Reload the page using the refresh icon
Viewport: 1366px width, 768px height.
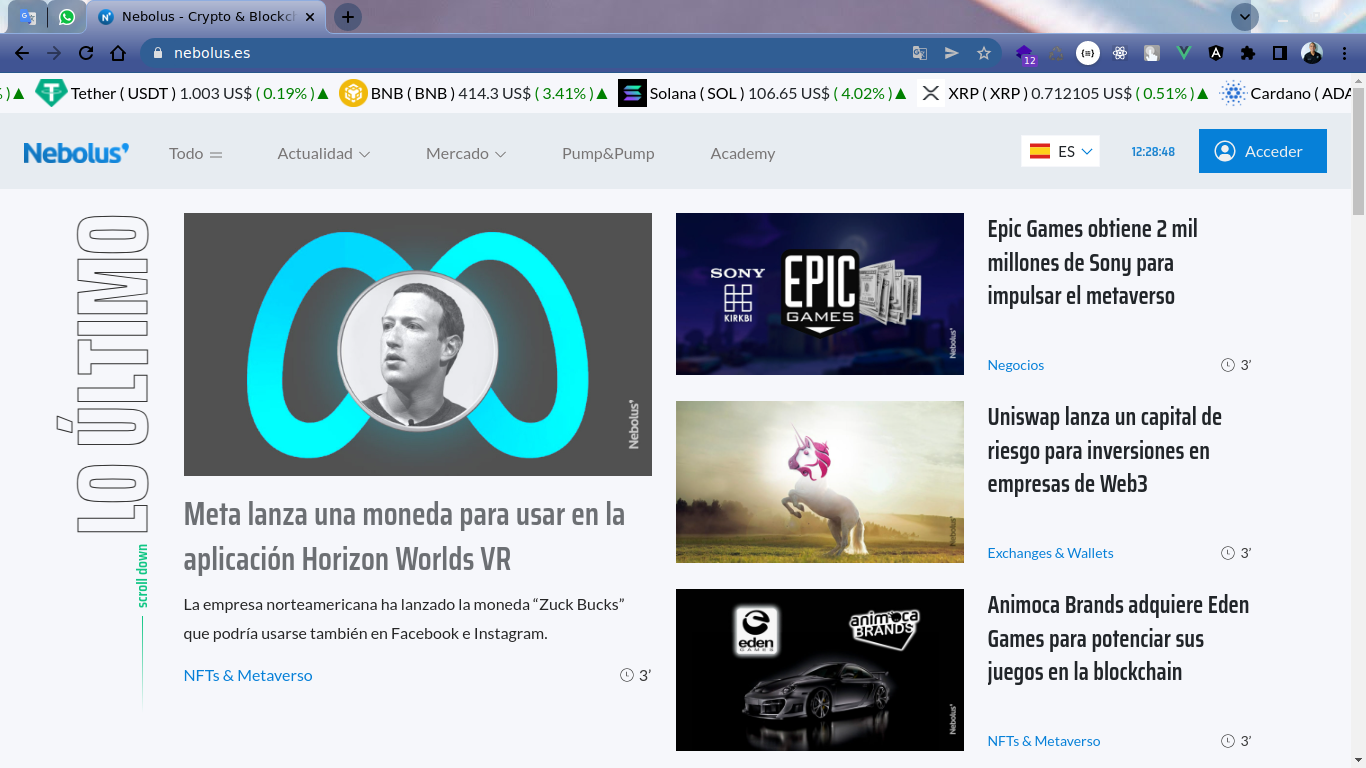click(86, 53)
